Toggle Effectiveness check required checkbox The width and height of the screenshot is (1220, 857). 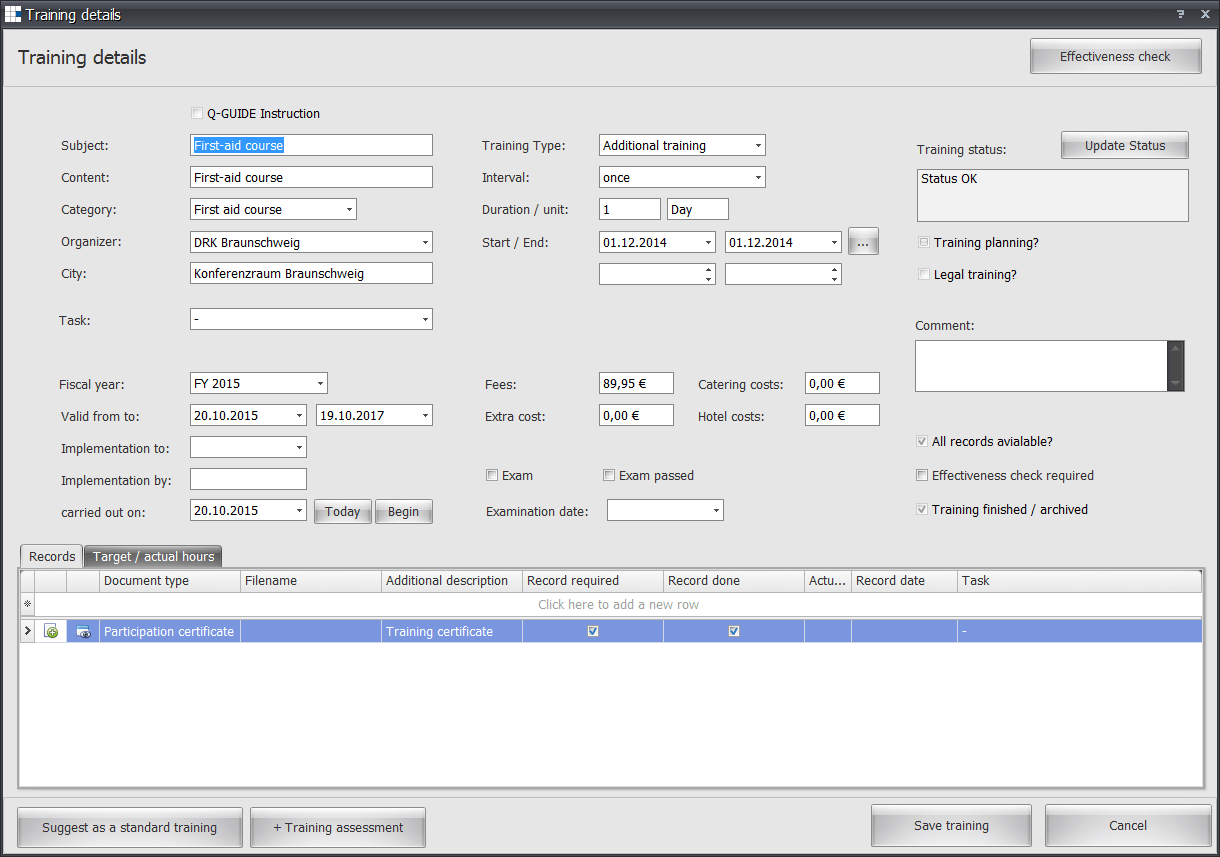pyautogui.click(x=923, y=476)
